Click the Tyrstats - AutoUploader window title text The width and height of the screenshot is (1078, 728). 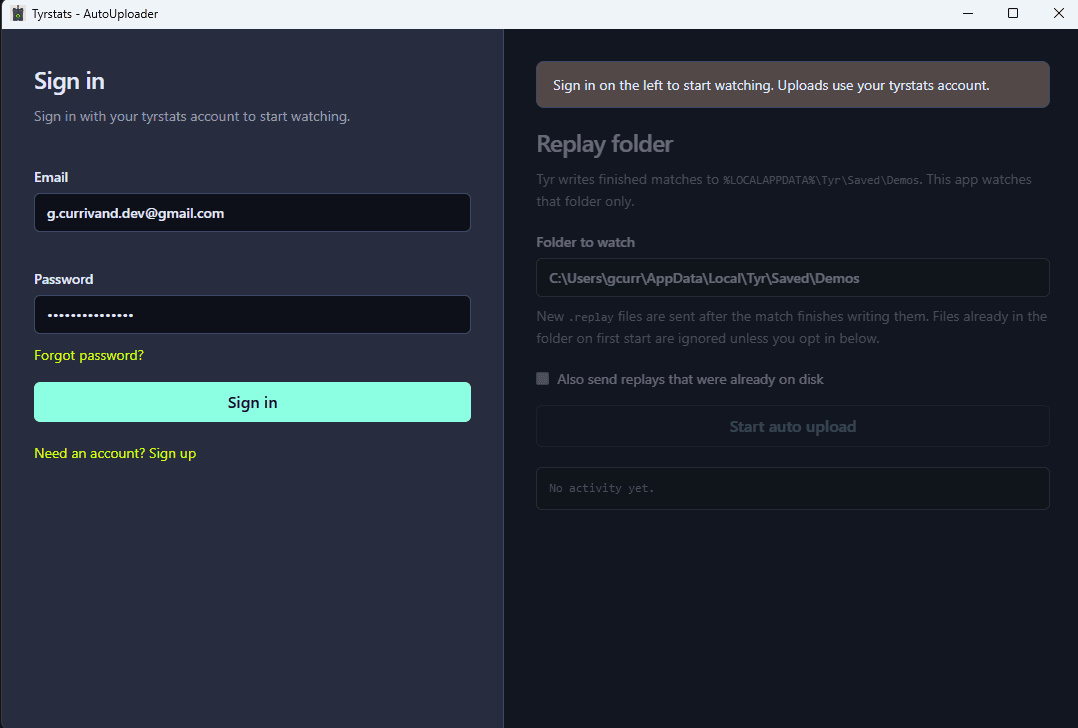pyautogui.click(x=95, y=14)
